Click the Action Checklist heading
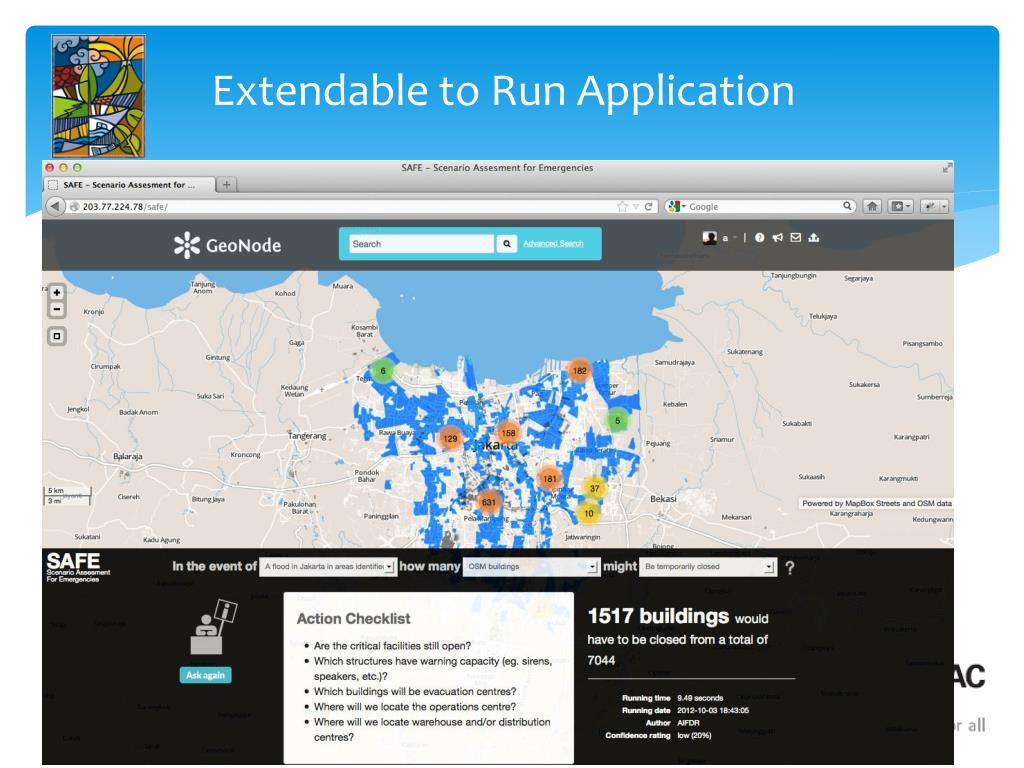This screenshot has width=1024, height=768. coord(353,618)
